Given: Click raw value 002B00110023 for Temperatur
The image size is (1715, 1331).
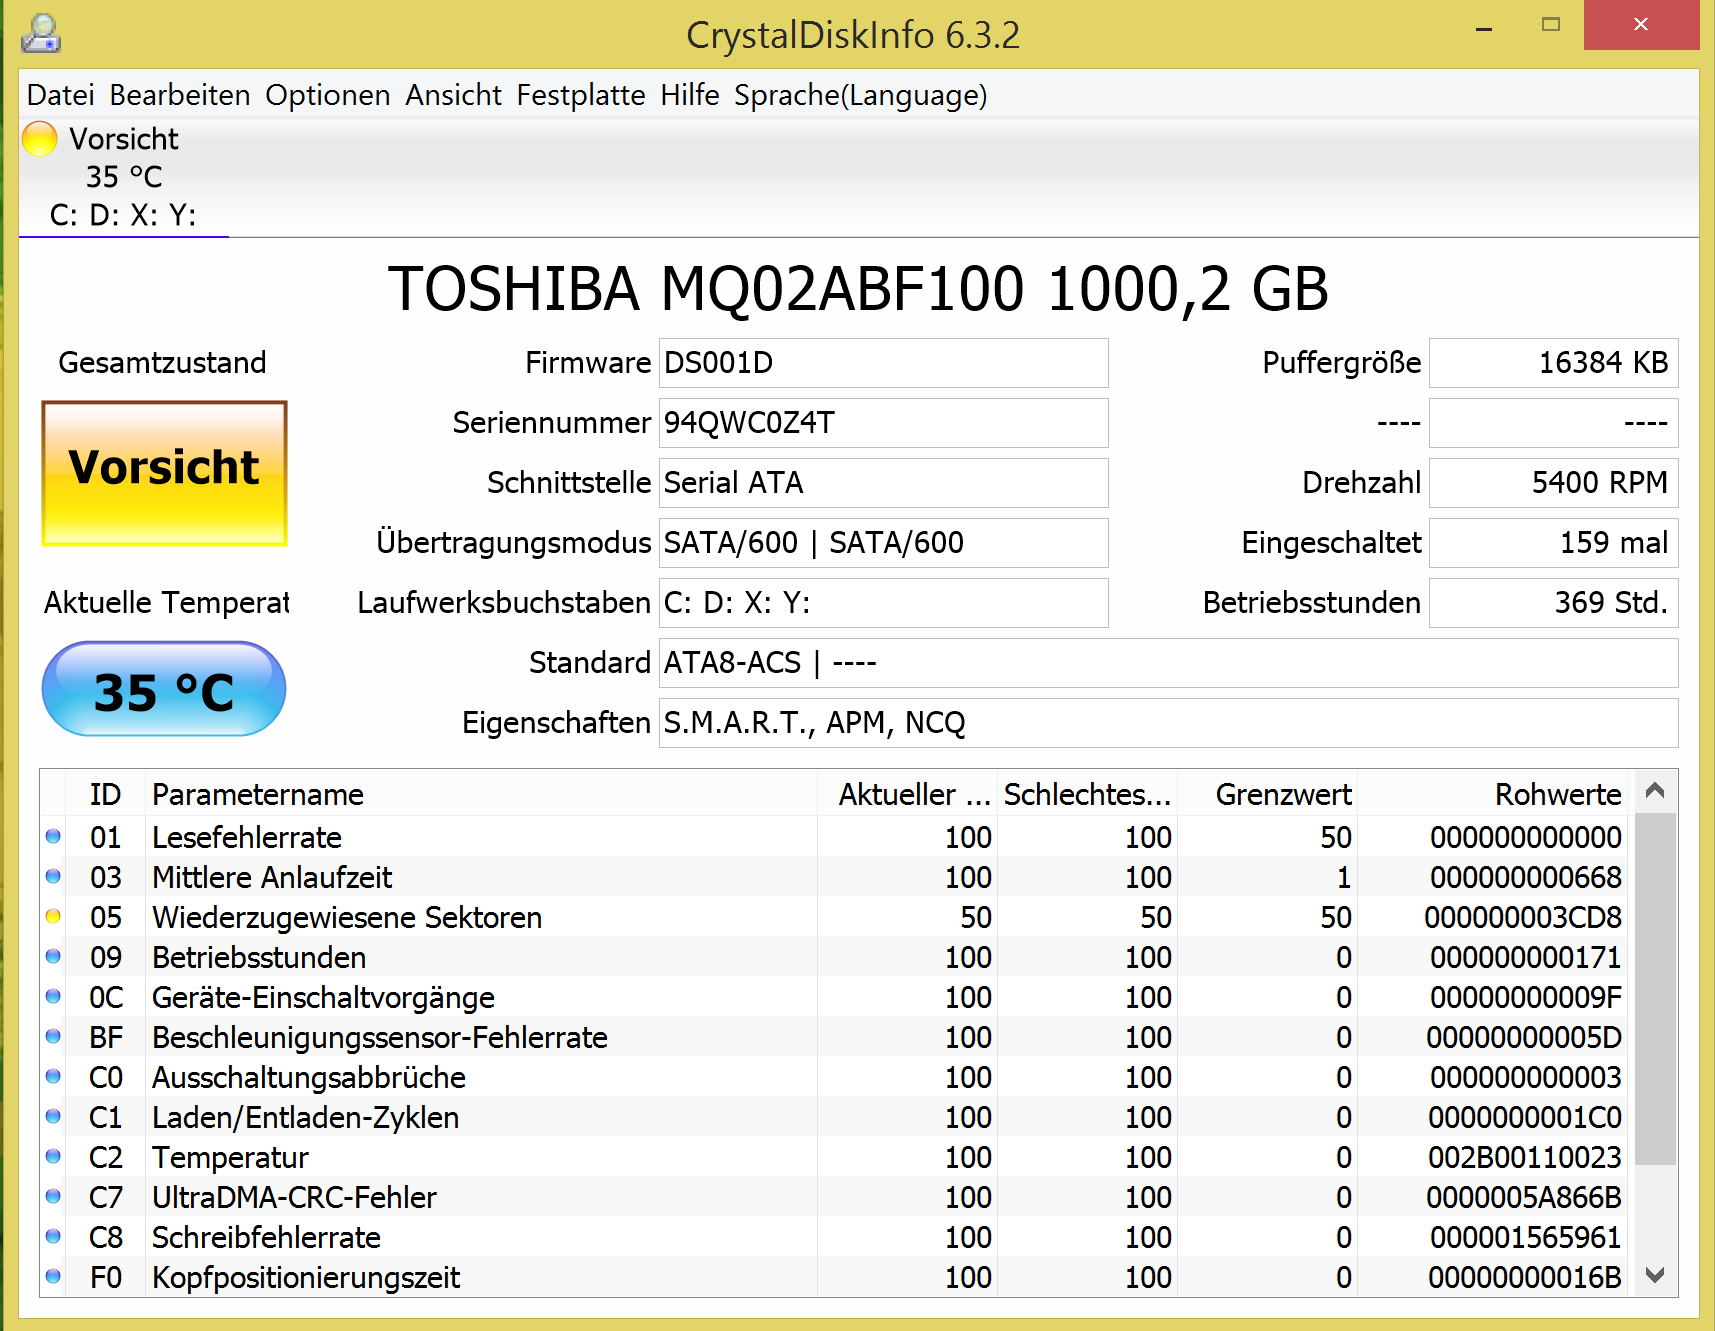Looking at the screenshot, I should pyautogui.click(x=1524, y=1157).
